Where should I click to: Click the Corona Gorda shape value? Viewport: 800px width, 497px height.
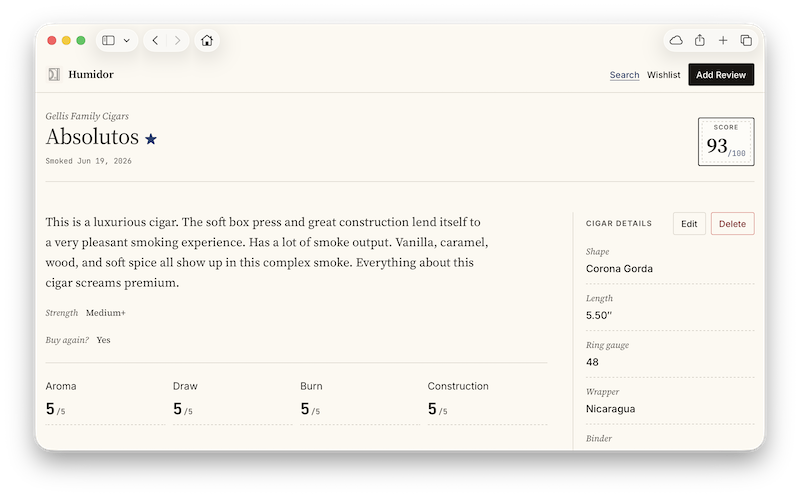point(619,268)
